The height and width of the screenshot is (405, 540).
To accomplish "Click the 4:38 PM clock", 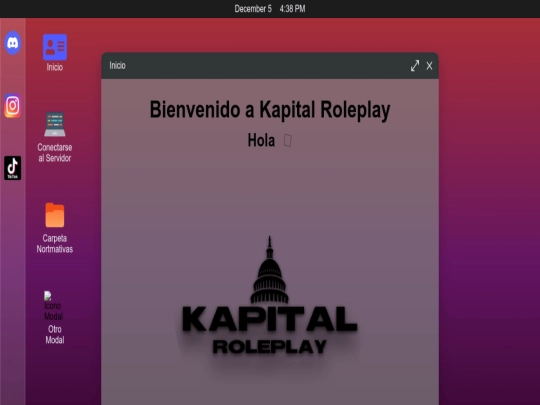I will (292, 9).
